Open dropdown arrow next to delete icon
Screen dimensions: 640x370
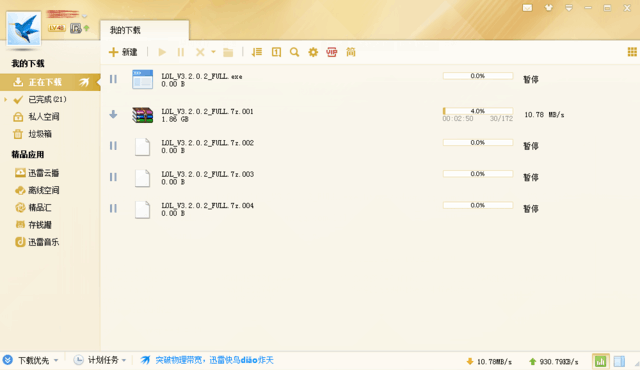[x=213, y=52]
